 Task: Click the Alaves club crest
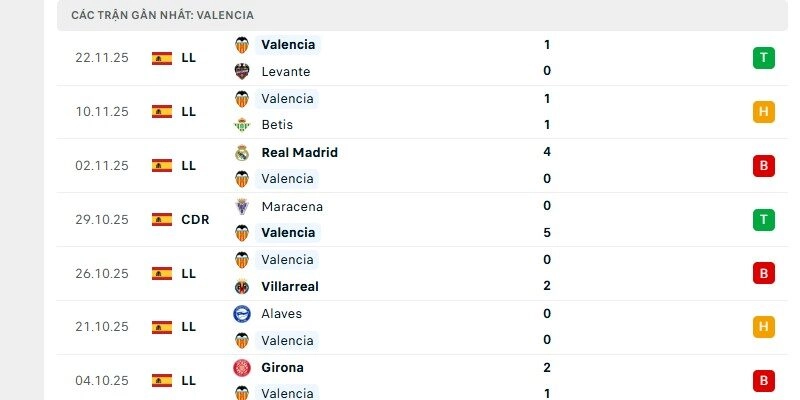241,313
